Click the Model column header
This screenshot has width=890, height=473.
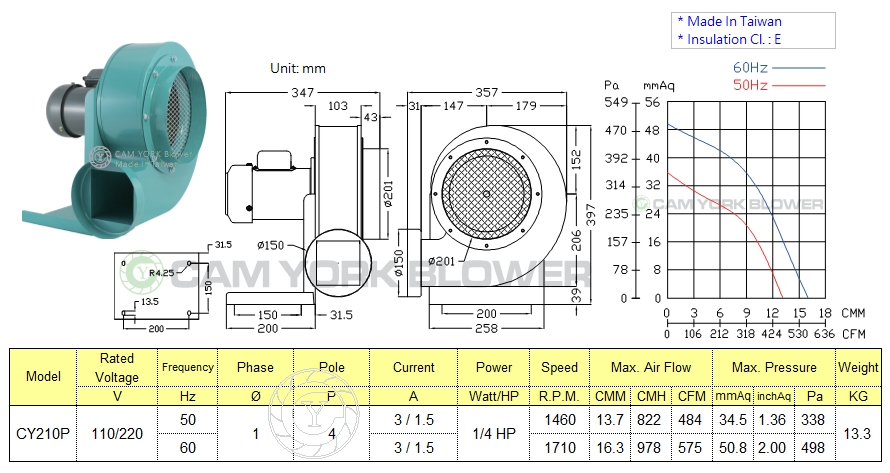pos(43,376)
